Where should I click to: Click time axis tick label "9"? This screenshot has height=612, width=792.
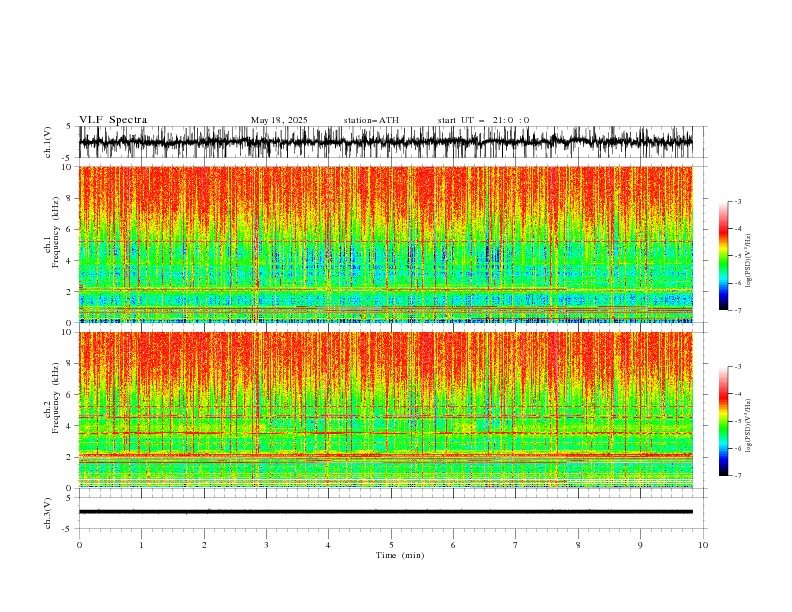(x=640, y=545)
